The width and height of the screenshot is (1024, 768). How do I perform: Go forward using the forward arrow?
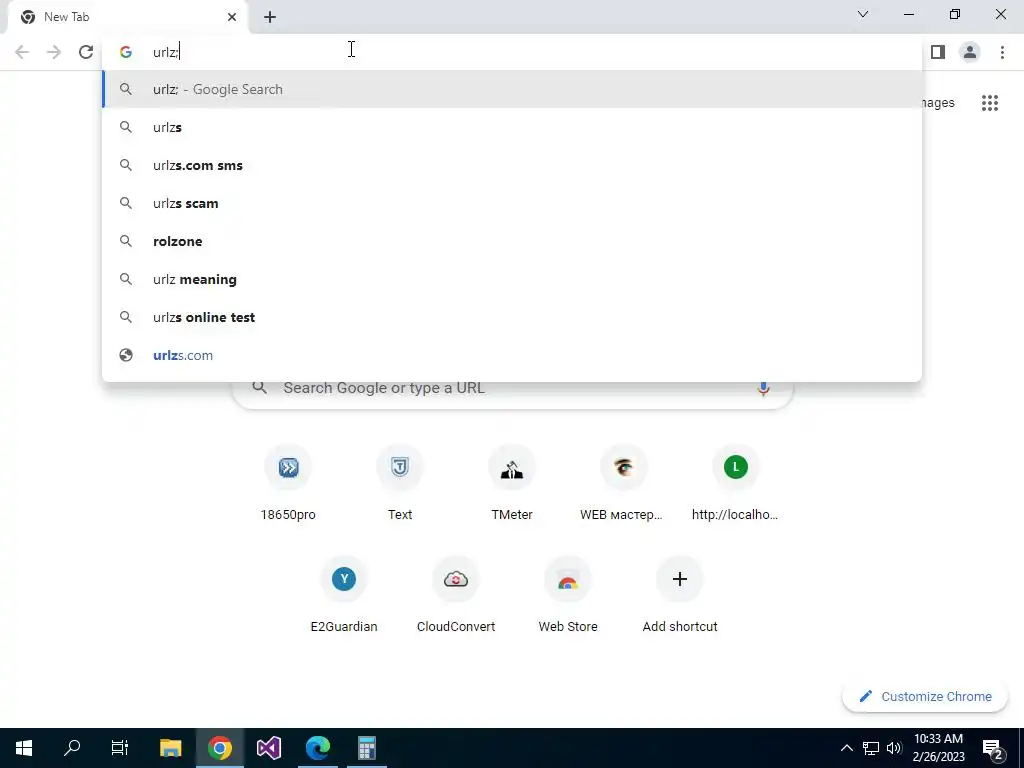(54, 52)
